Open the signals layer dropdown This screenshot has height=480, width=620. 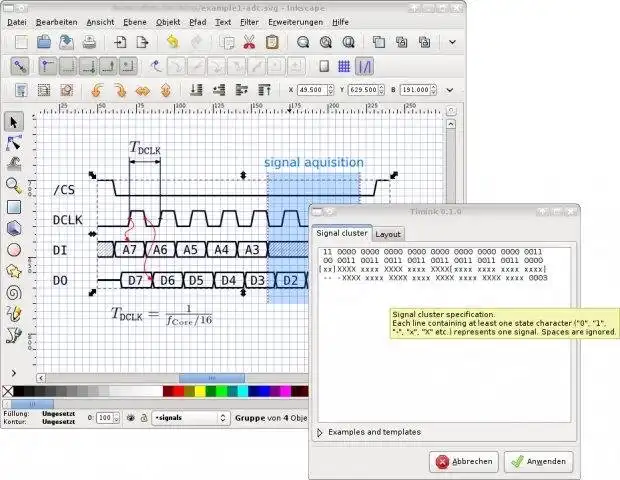[x=191, y=418]
